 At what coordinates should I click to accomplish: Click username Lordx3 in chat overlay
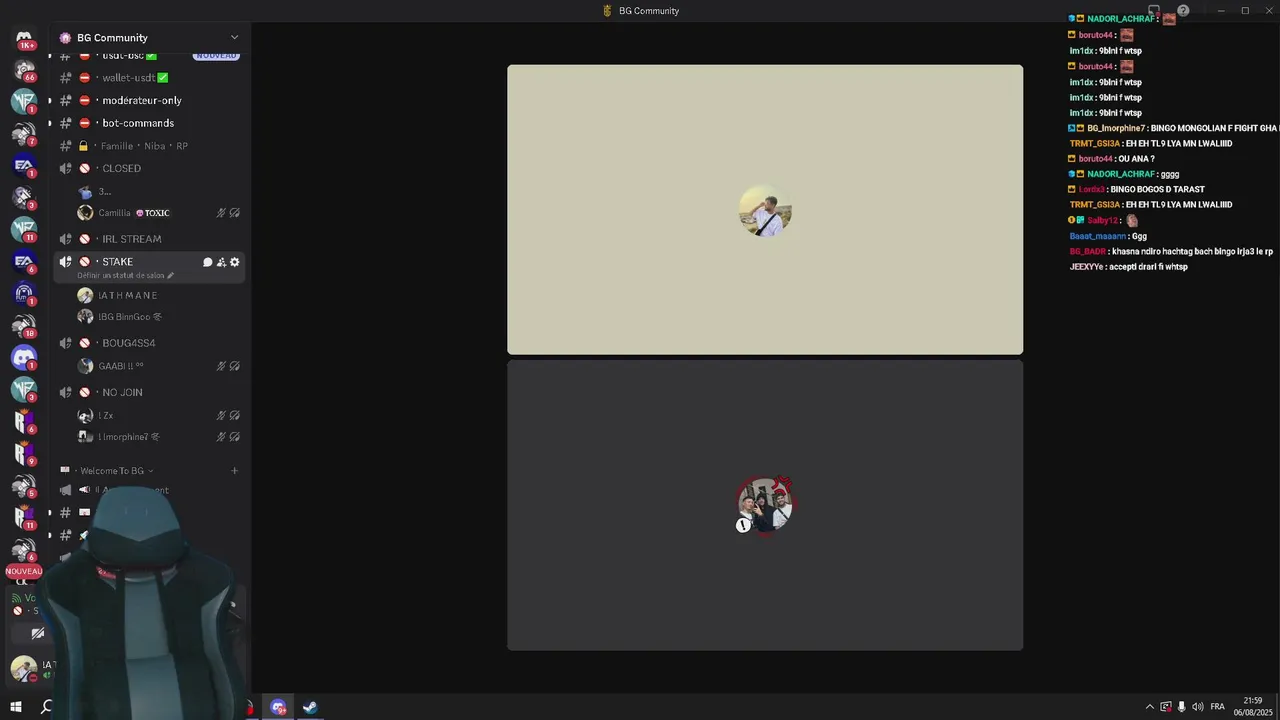1091,189
